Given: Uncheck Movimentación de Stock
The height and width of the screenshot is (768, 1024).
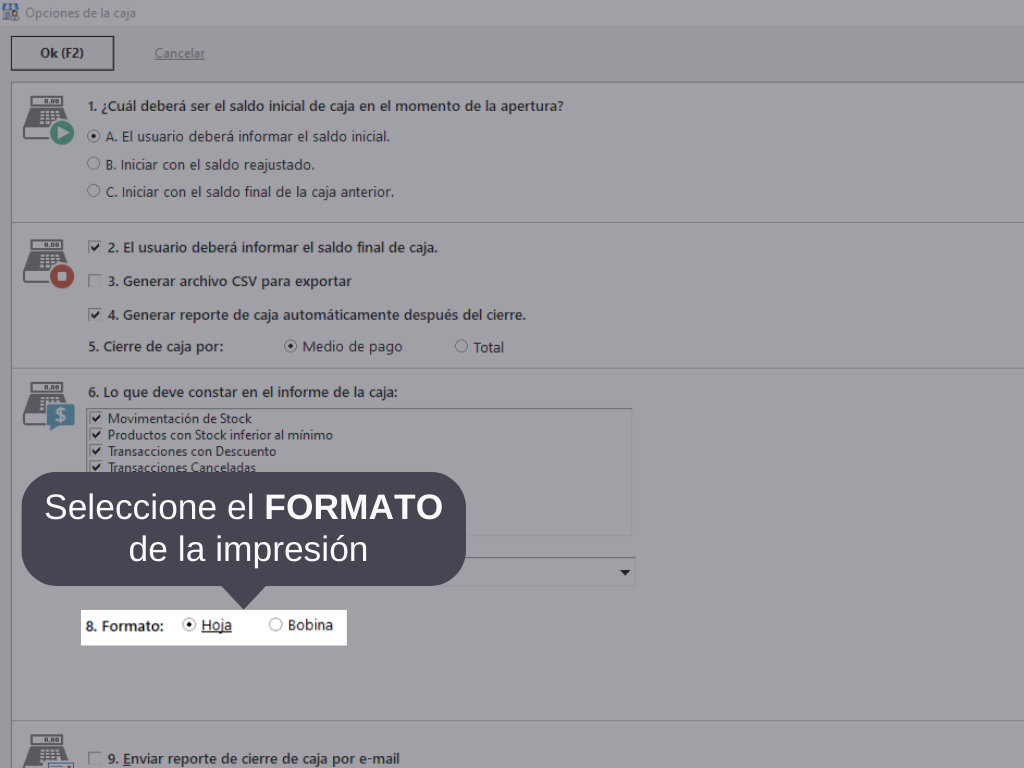Looking at the screenshot, I should [96, 418].
